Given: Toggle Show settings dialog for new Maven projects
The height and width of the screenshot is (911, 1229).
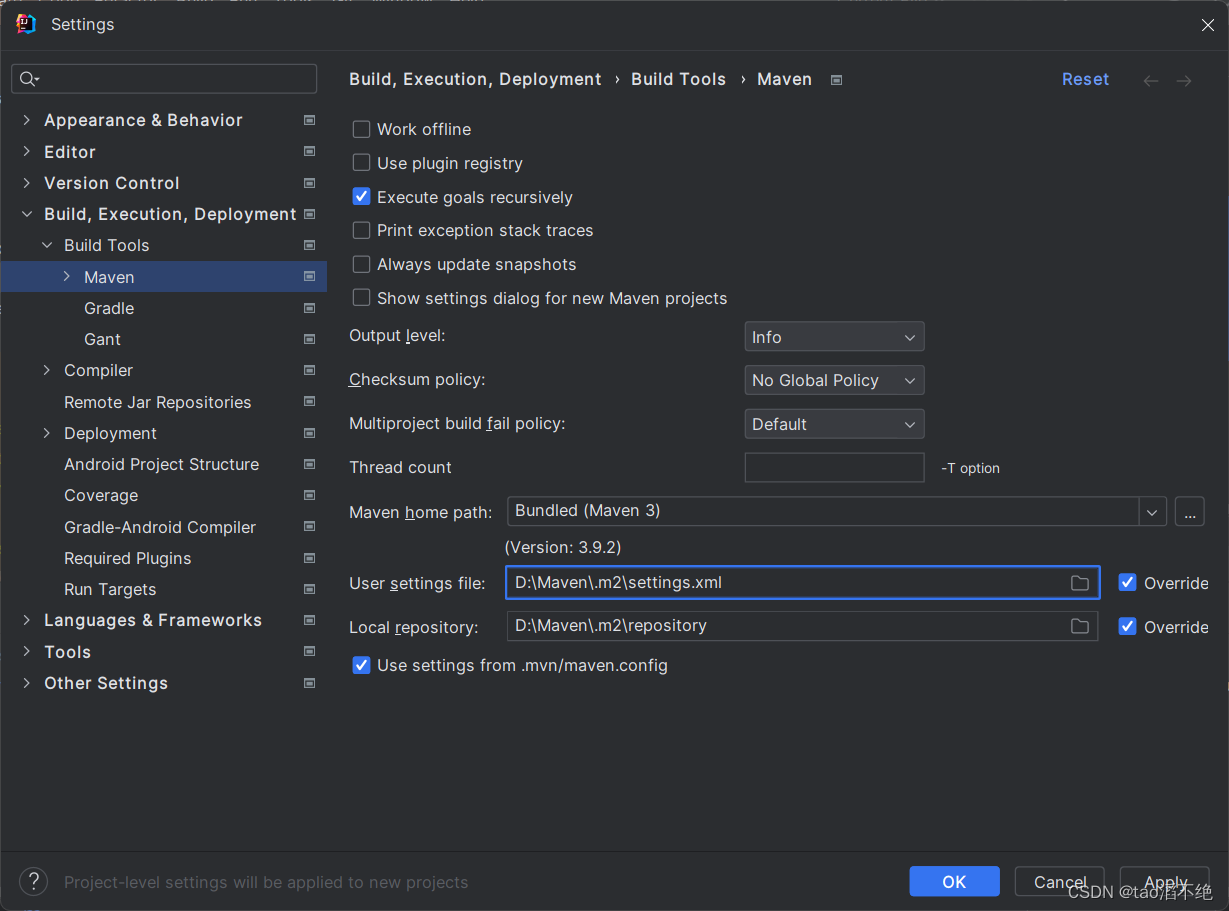Looking at the screenshot, I should coord(361,298).
